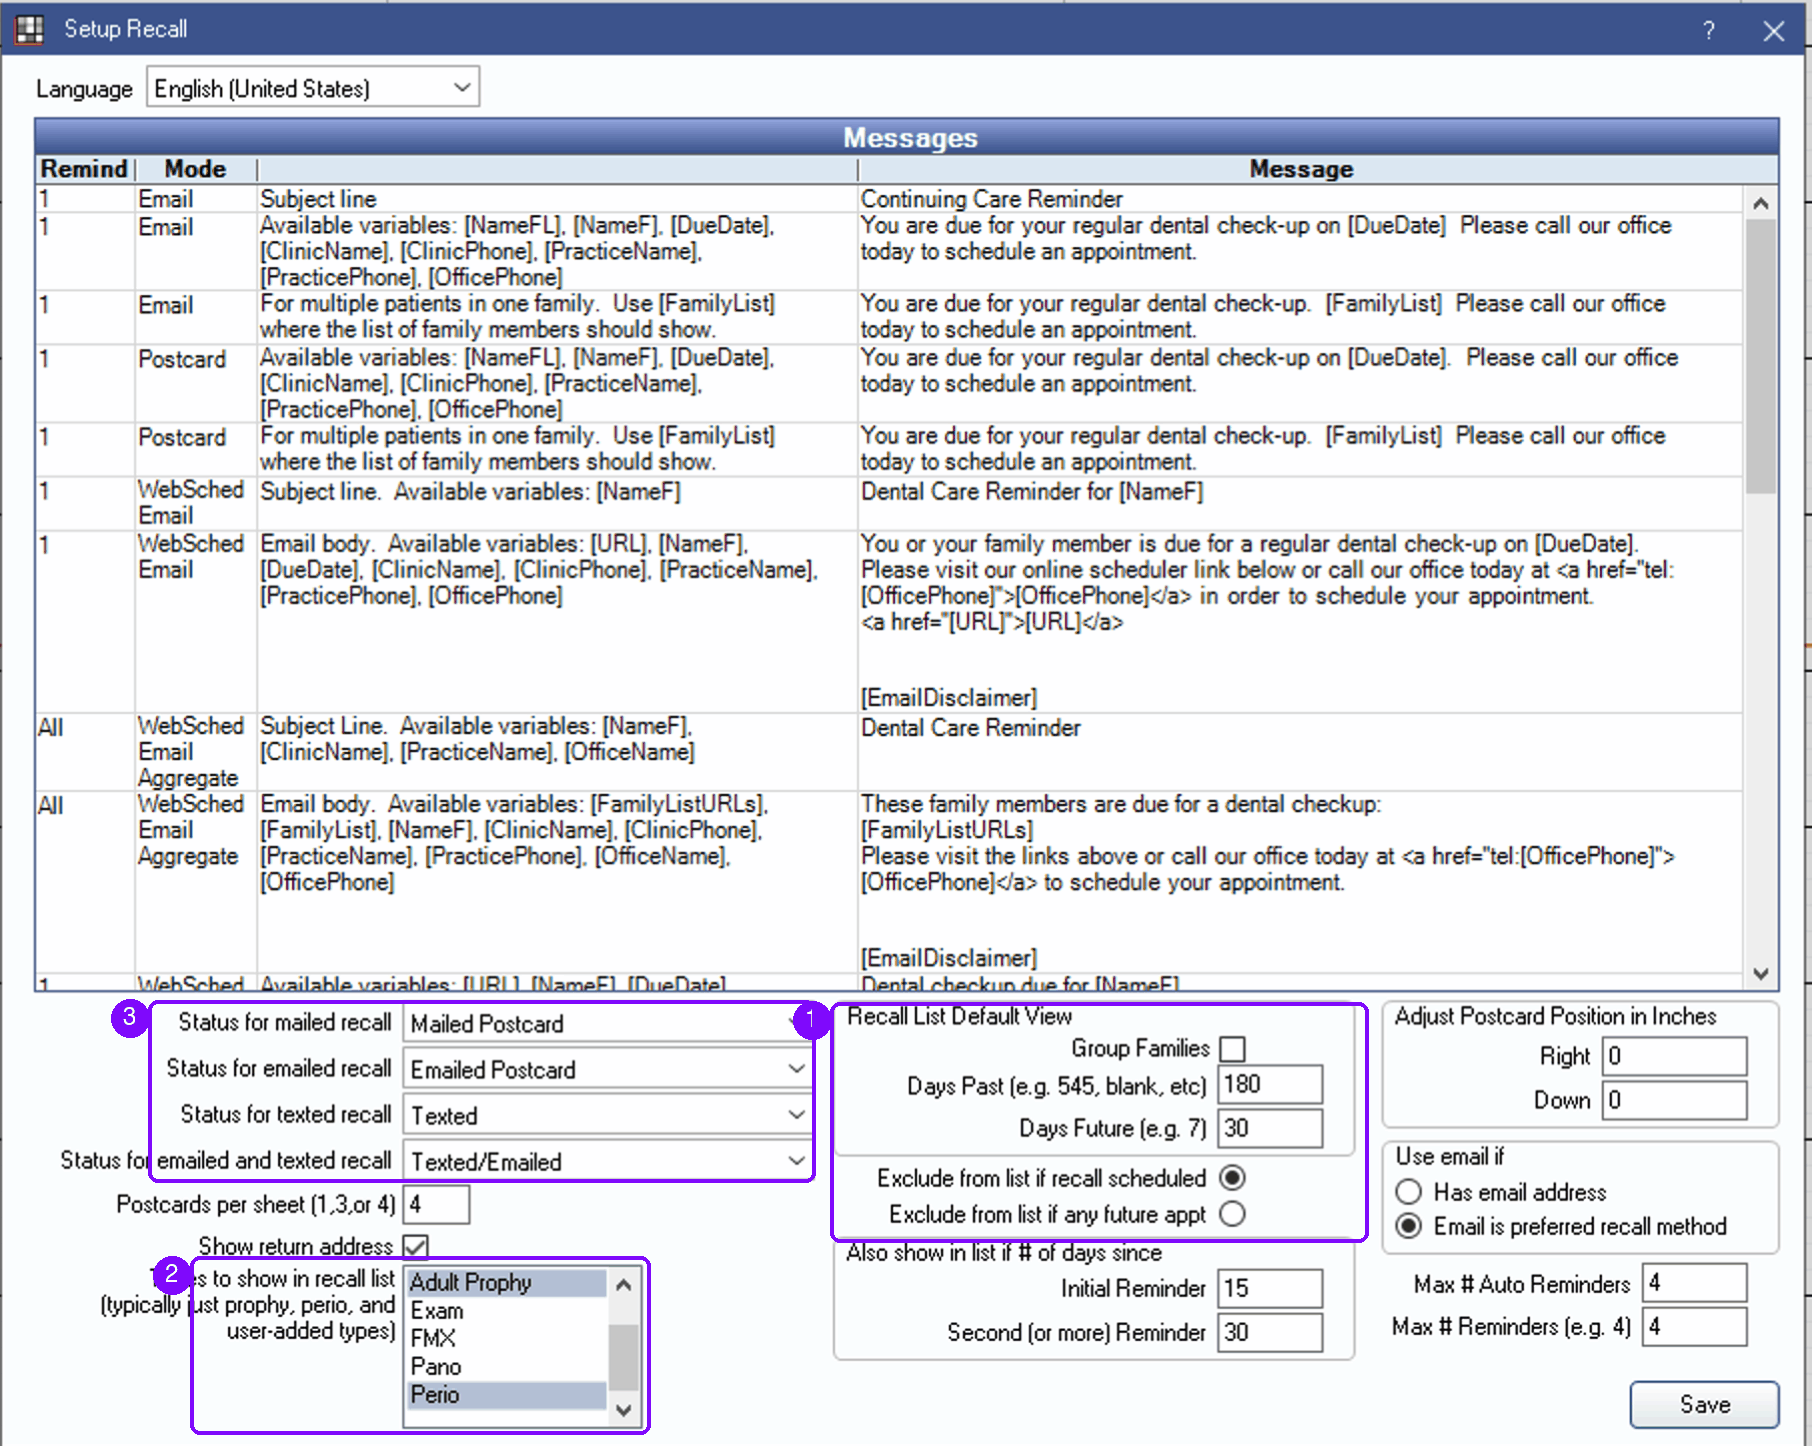Select Email is preferred recall method
1812x1446 pixels.
click(x=1408, y=1226)
